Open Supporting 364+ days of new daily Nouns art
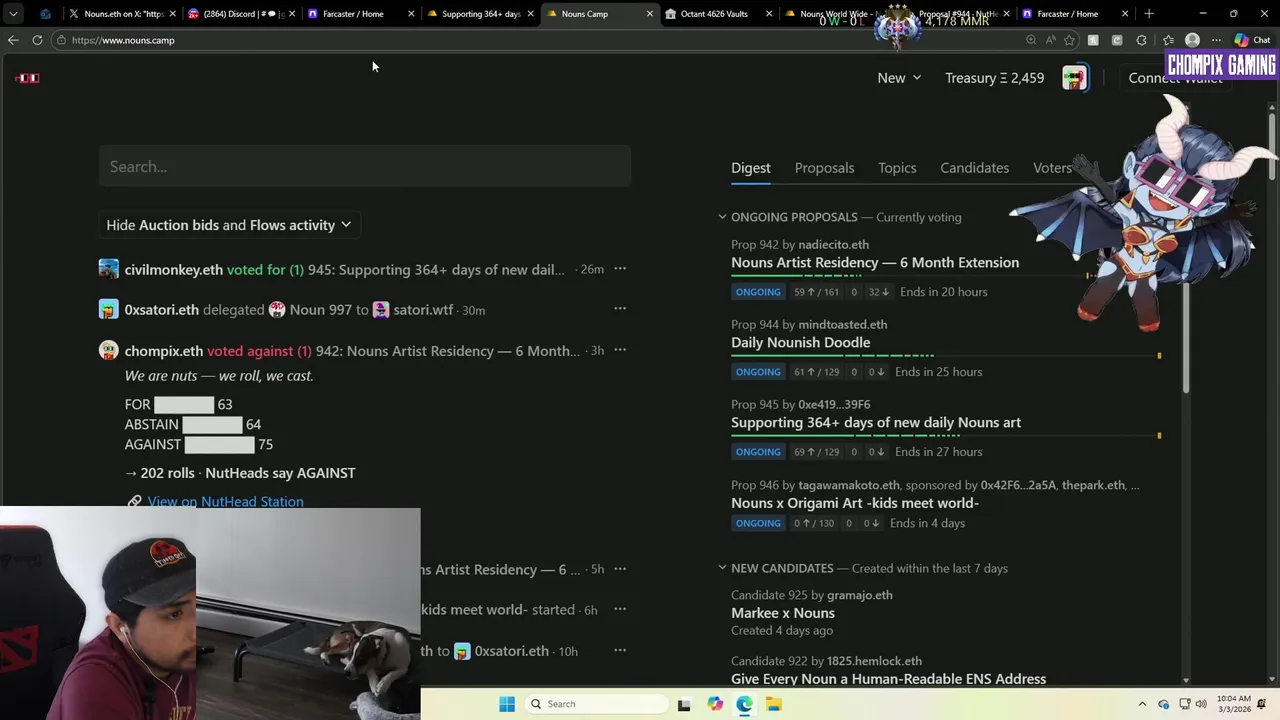The image size is (1280, 720). point(876,423)
